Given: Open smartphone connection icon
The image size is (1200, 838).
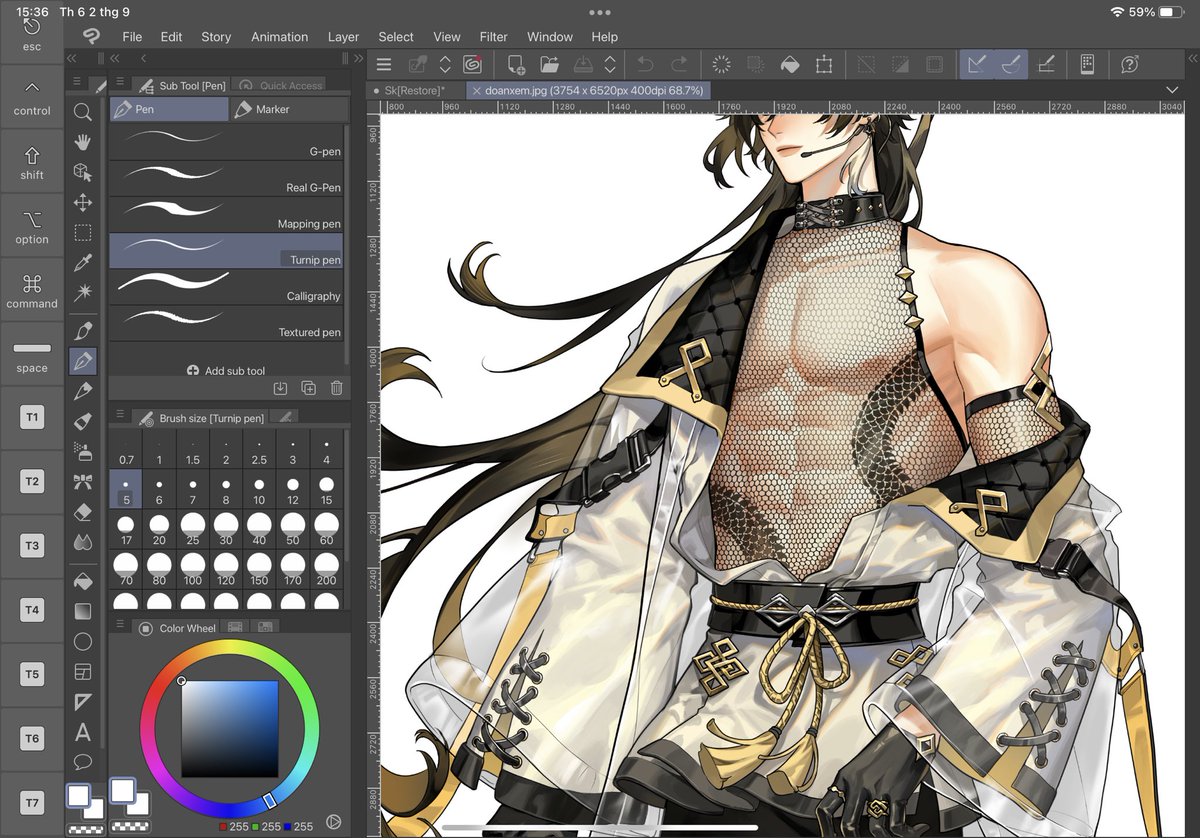Looking at the screenshot, I should 1087,64.
